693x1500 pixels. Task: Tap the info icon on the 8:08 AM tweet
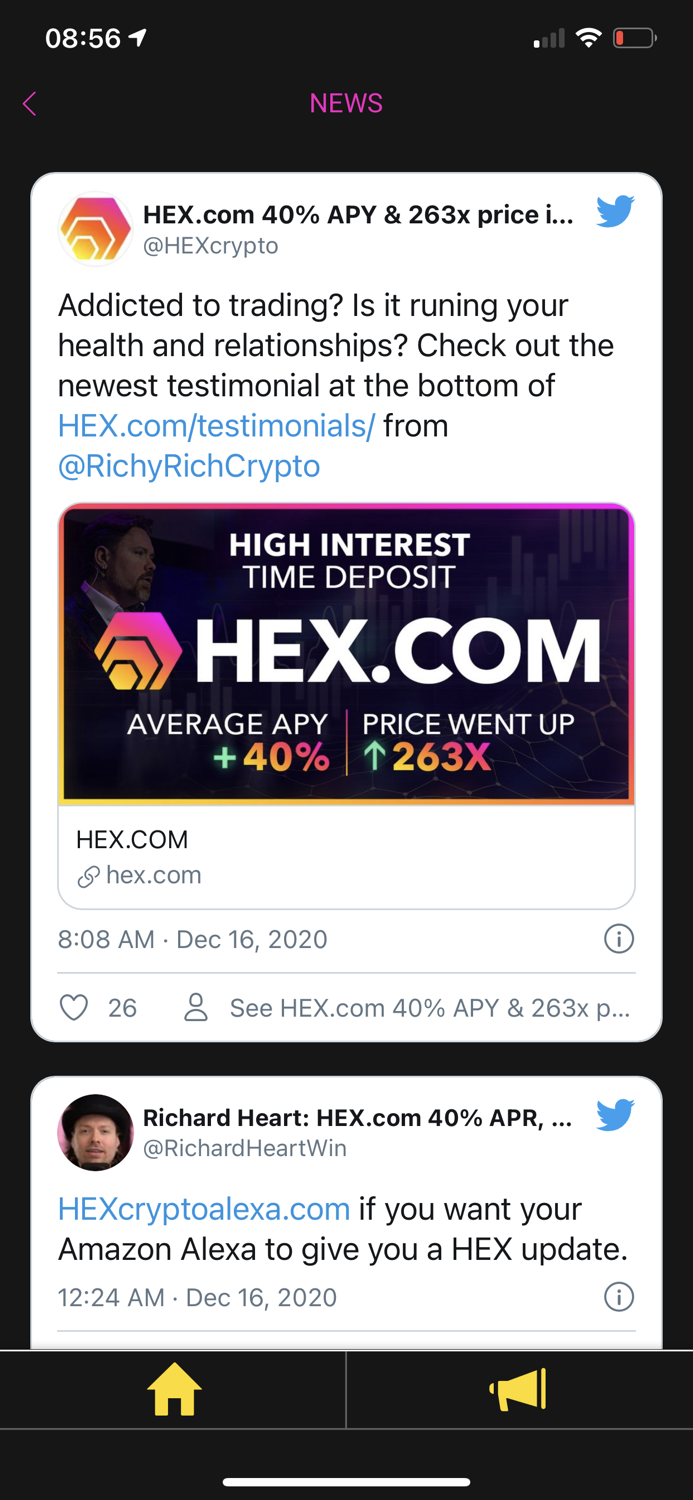pyautogui.click(x=619, y=939)
